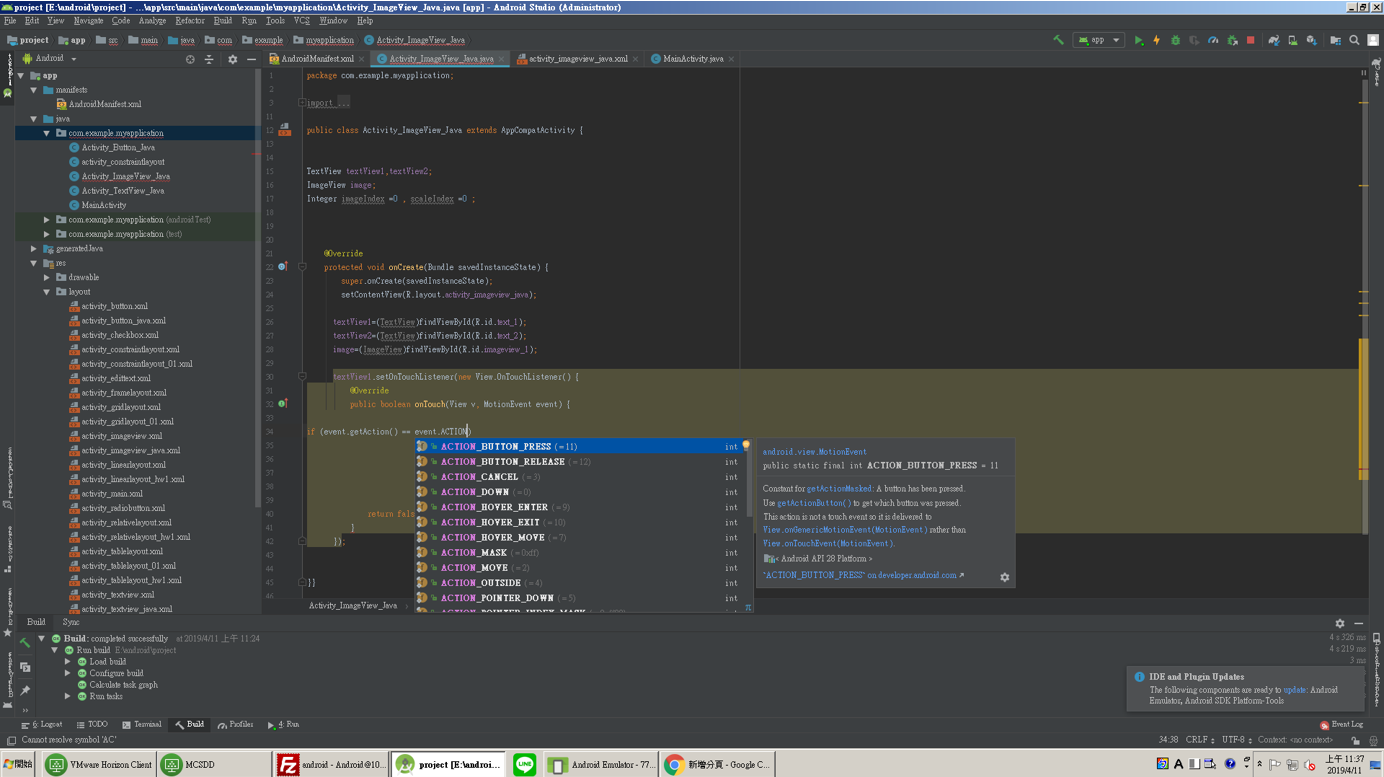1384x777 pixels.
Task: Toggle the Terminal tool window
Action: 141,724
